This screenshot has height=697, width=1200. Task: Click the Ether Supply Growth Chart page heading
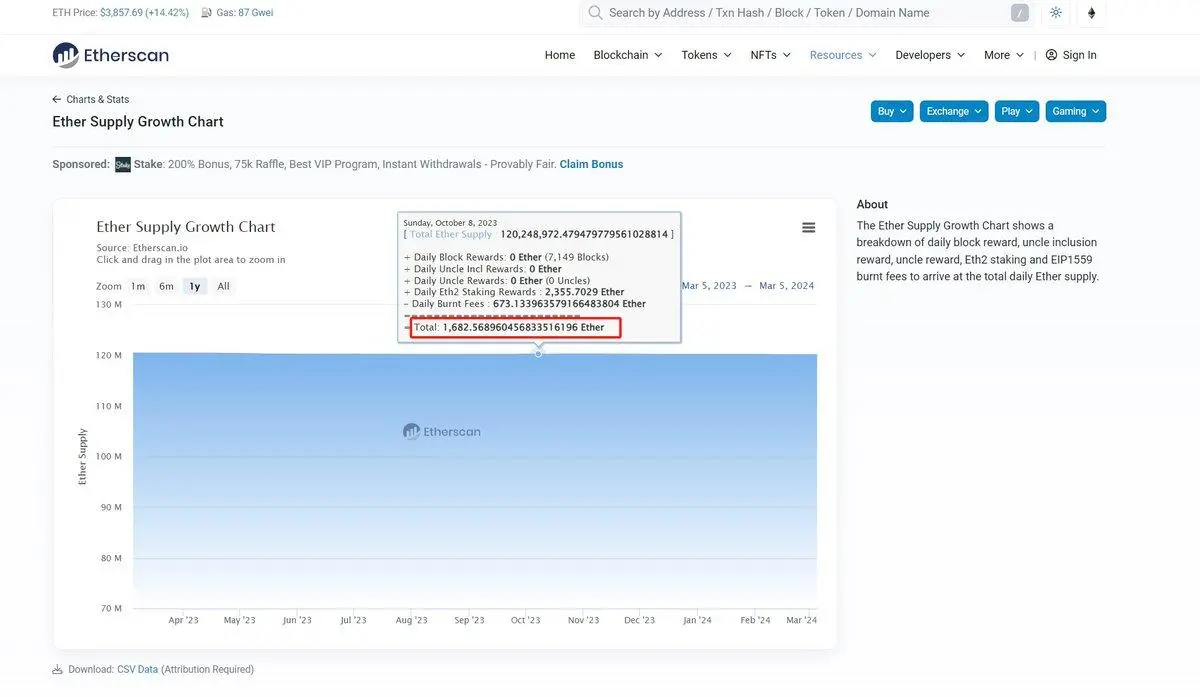pos(138,122)
